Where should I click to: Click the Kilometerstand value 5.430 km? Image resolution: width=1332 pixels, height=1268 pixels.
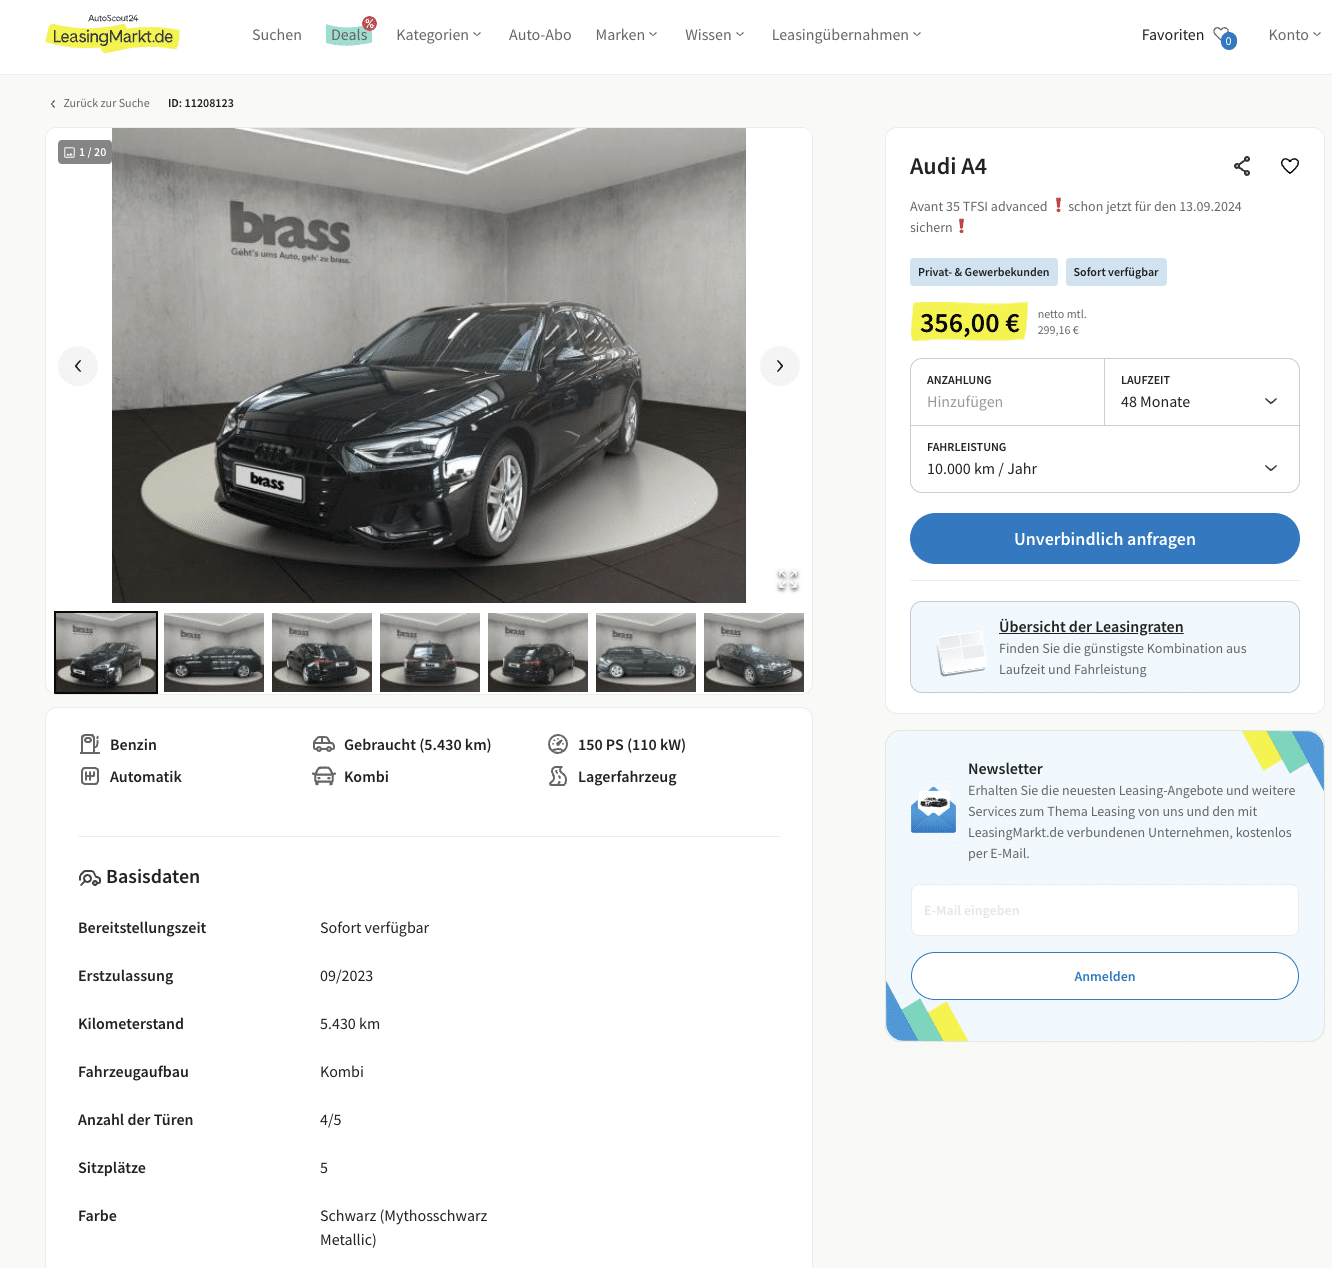350,1024
